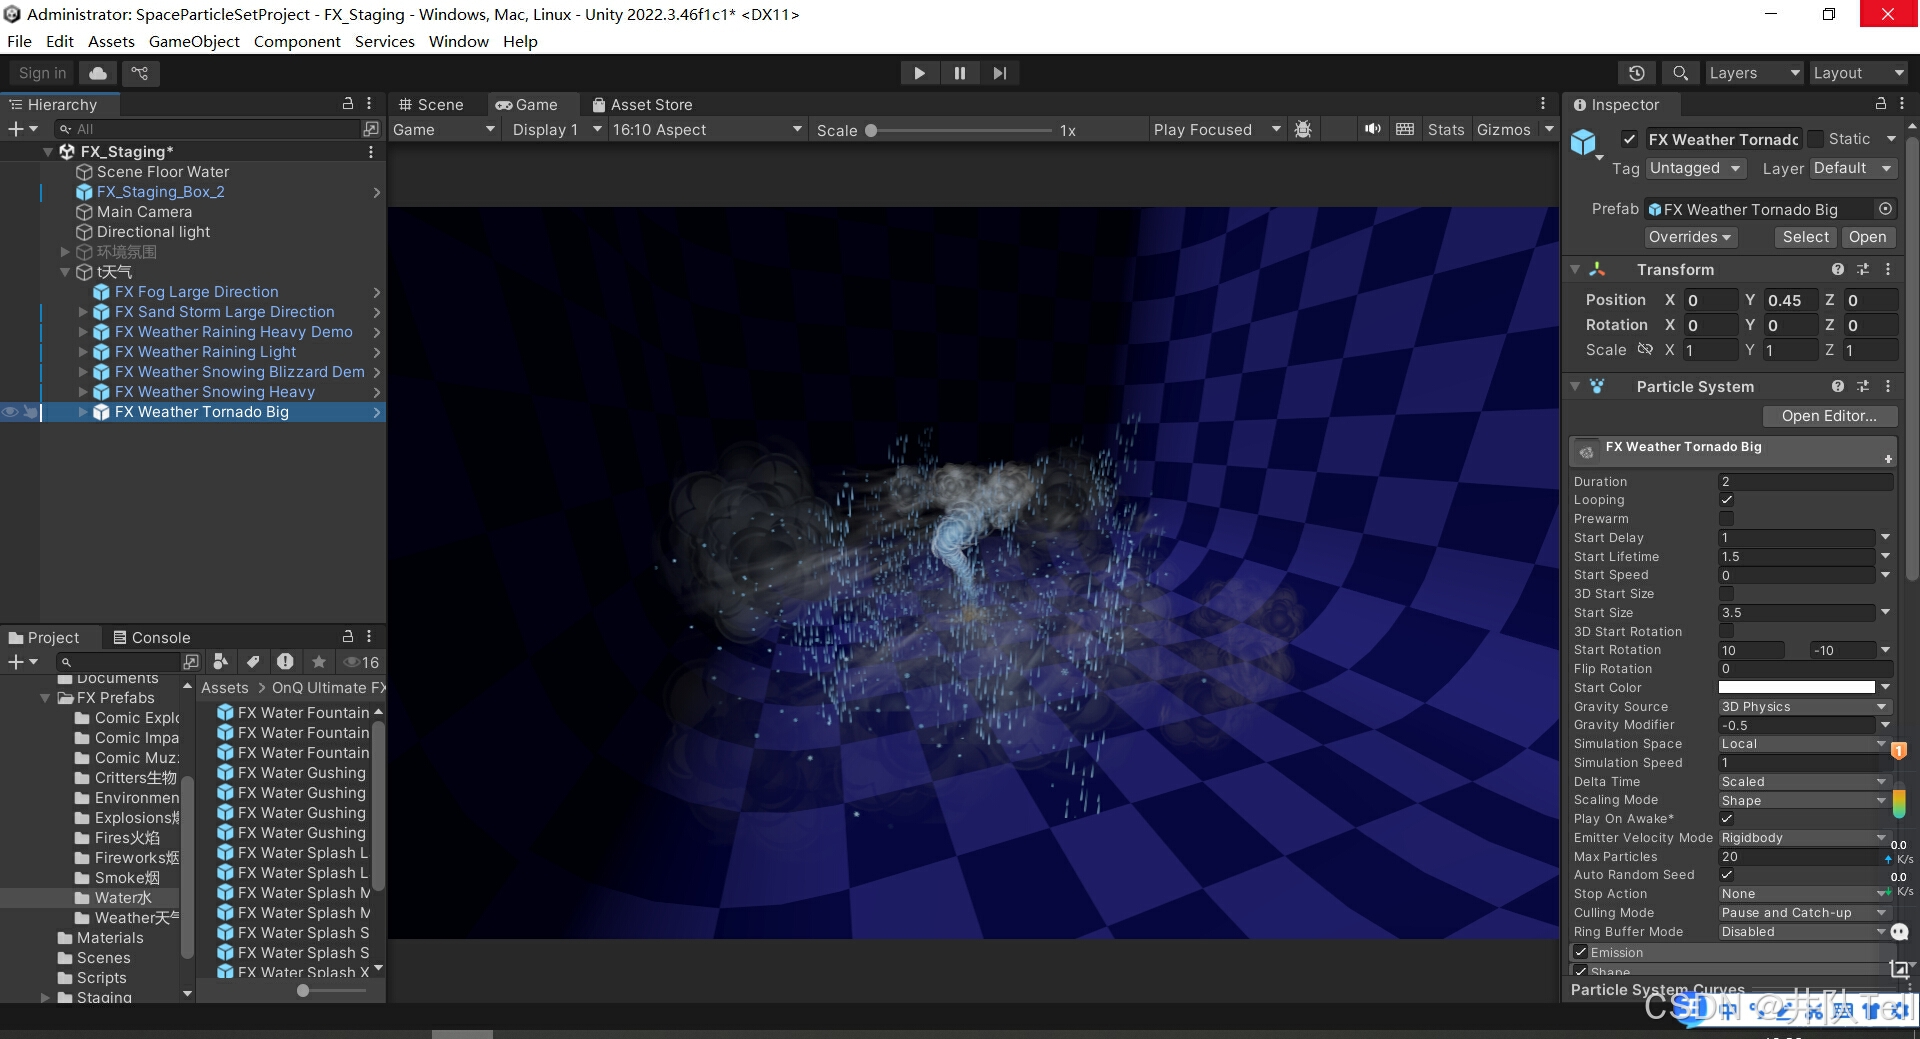The width and height of the screenshot is (1920, 1039).
Task: Click the GameObject cube icon in Inspector
Action: [1584, 143]
